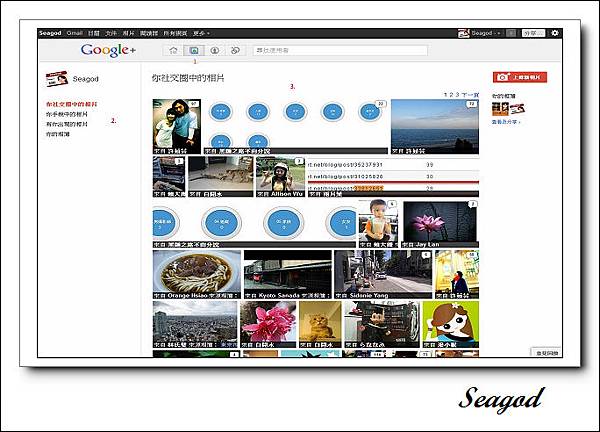Image resolution: width=600 pixels, height=432 pixels.
Task: Select 你社交圈中的相片 in left sidebar
Action: tap(72, 104)
